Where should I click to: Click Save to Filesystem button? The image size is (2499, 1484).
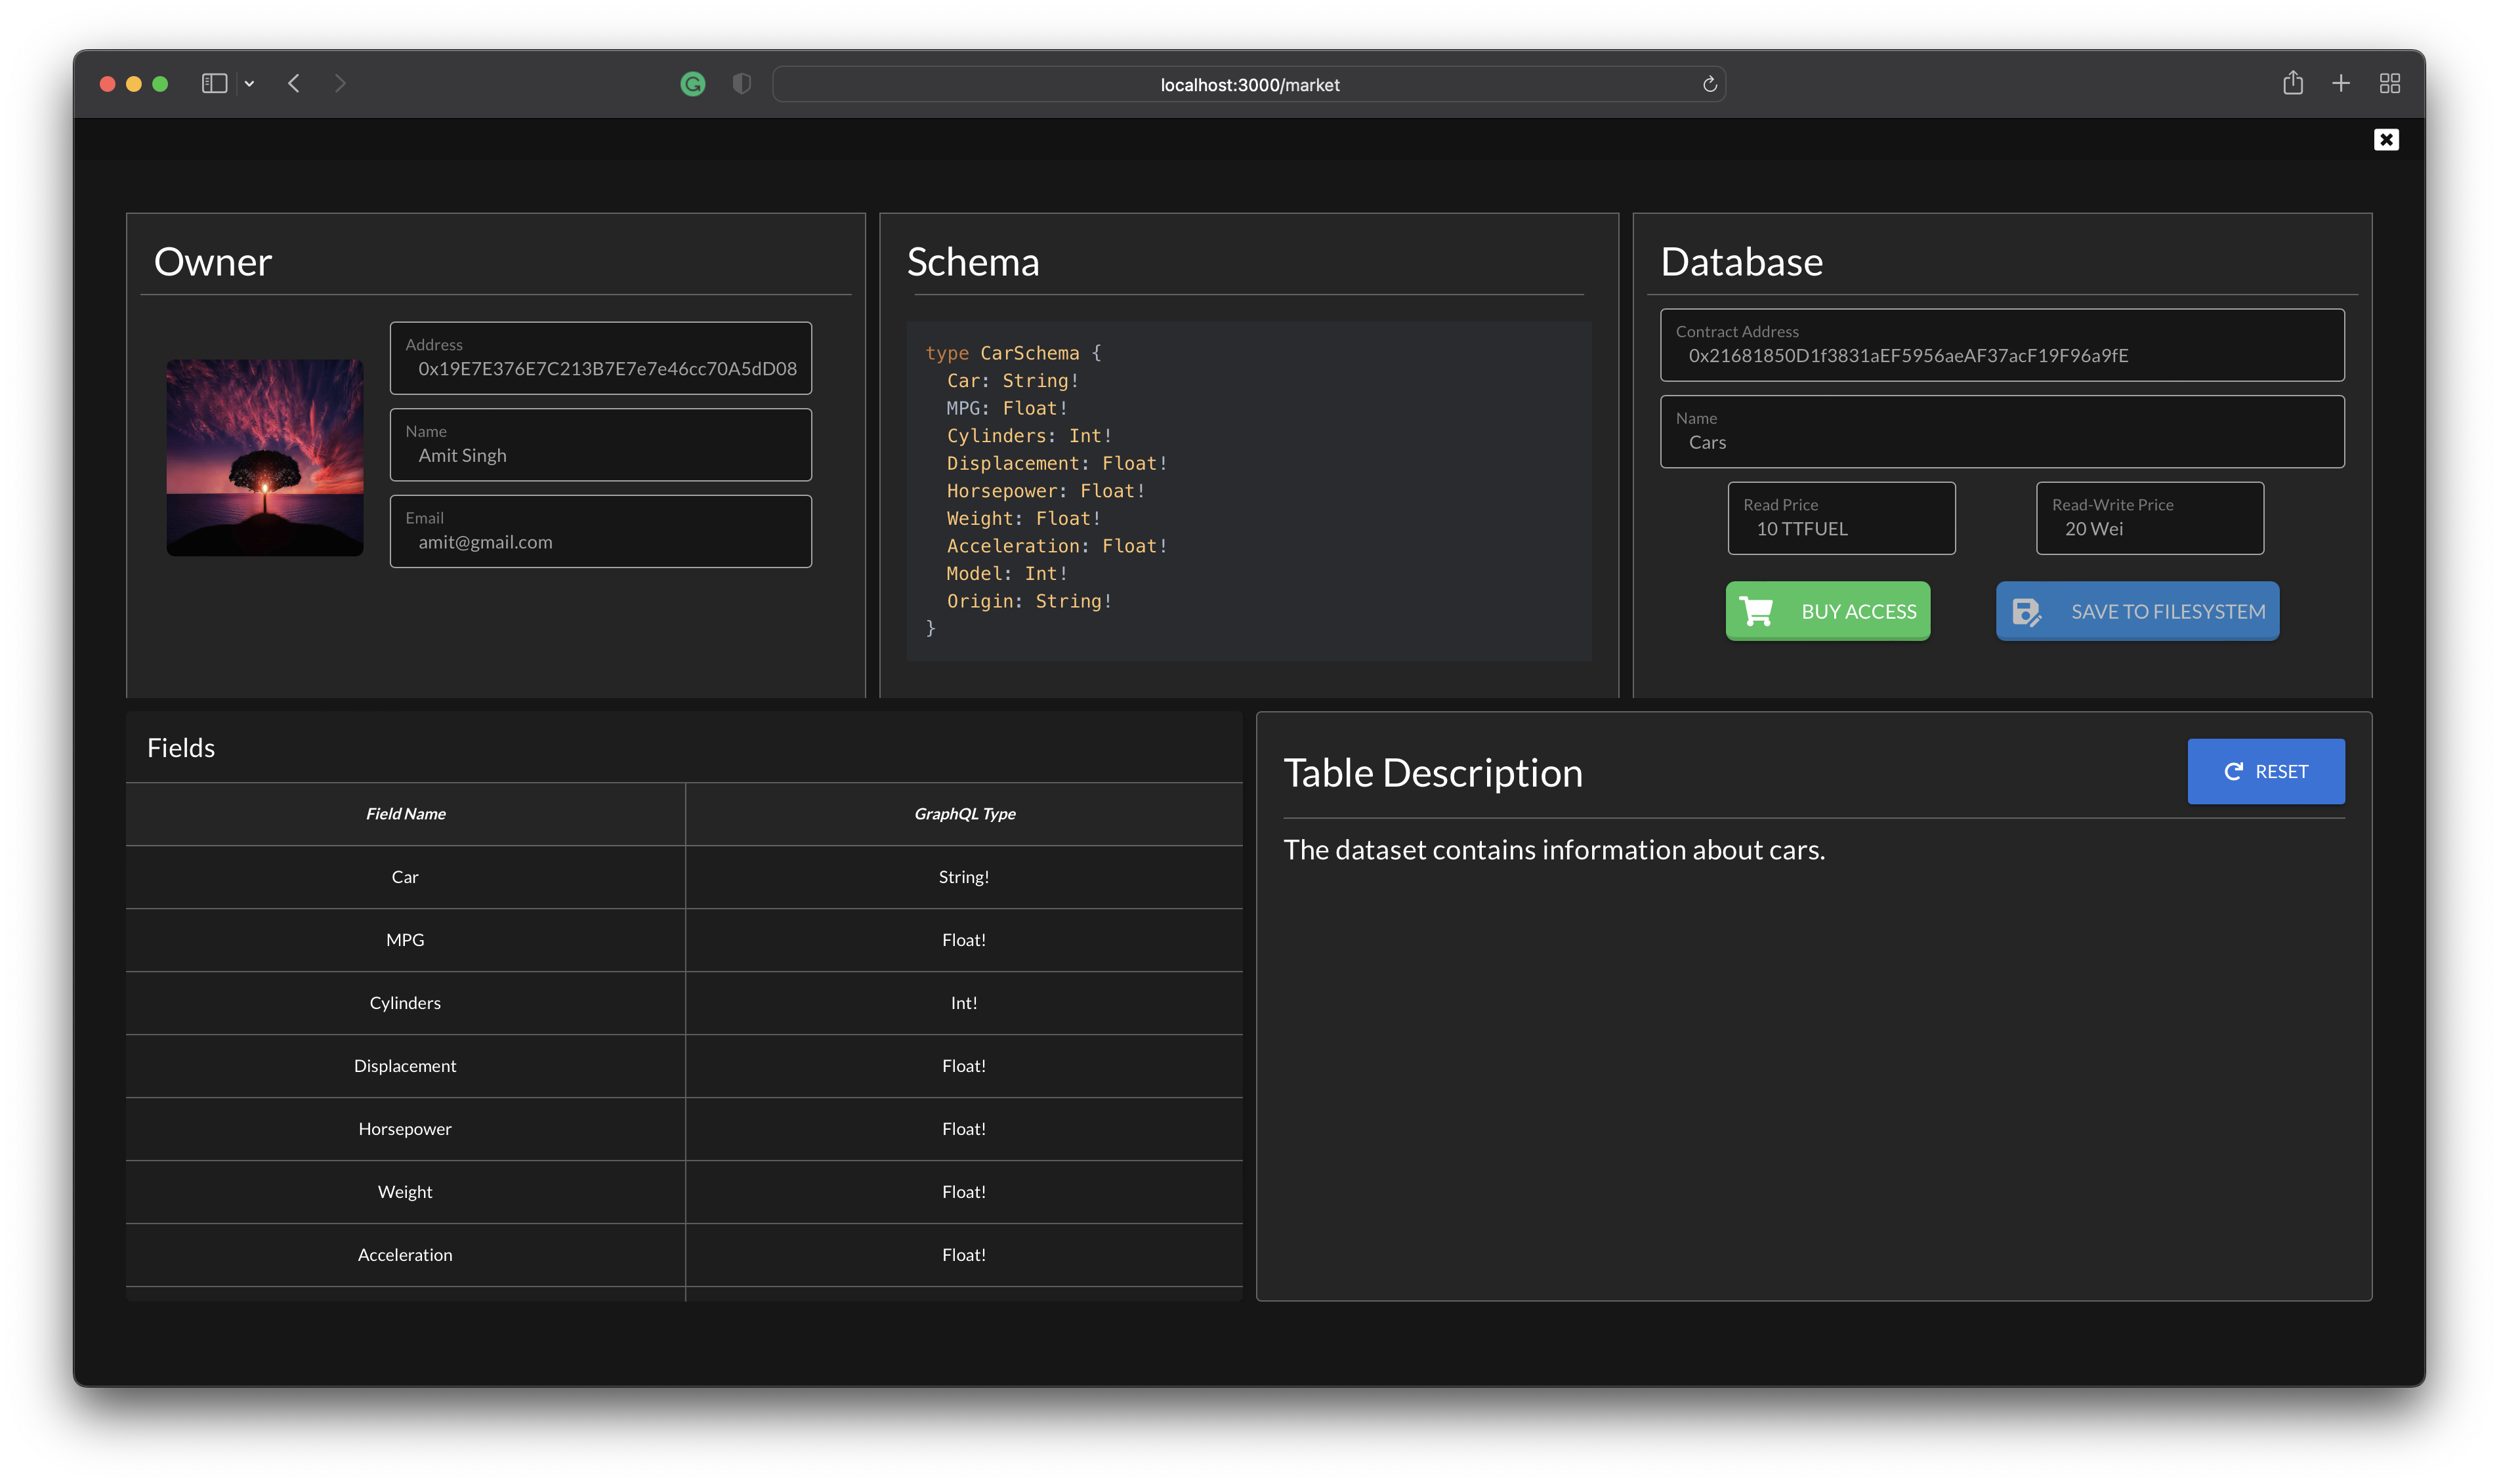[x=2137, y=611]
